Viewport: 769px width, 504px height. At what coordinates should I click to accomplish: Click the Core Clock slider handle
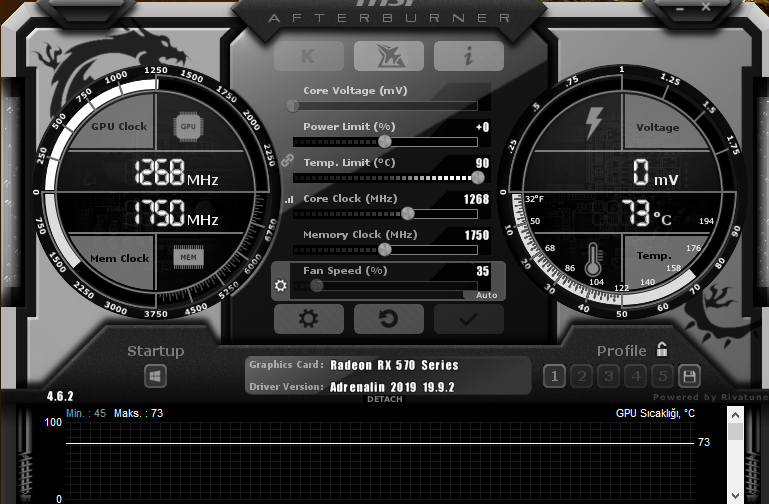tap(408, 214)
